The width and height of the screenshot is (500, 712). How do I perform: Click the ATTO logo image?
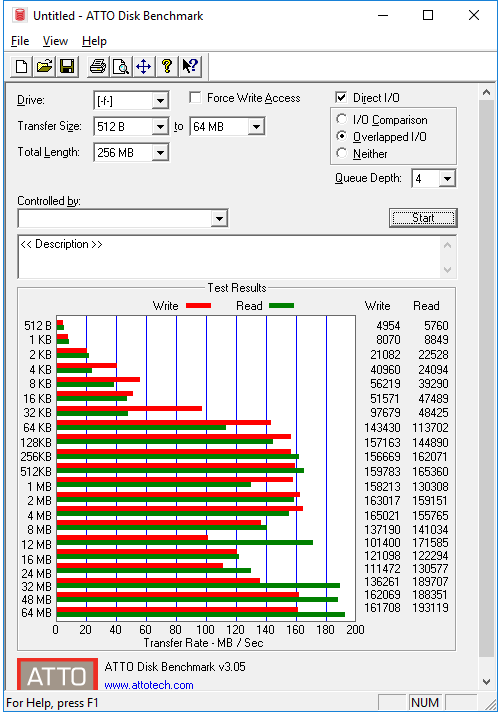(x=57, y=674)
